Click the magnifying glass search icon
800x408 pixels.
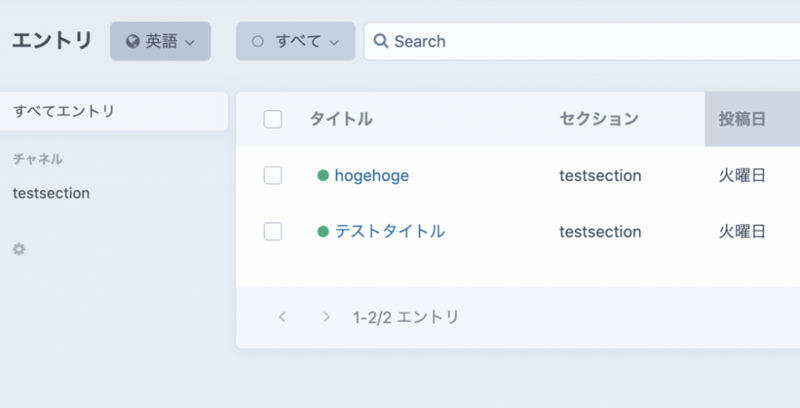381,42
